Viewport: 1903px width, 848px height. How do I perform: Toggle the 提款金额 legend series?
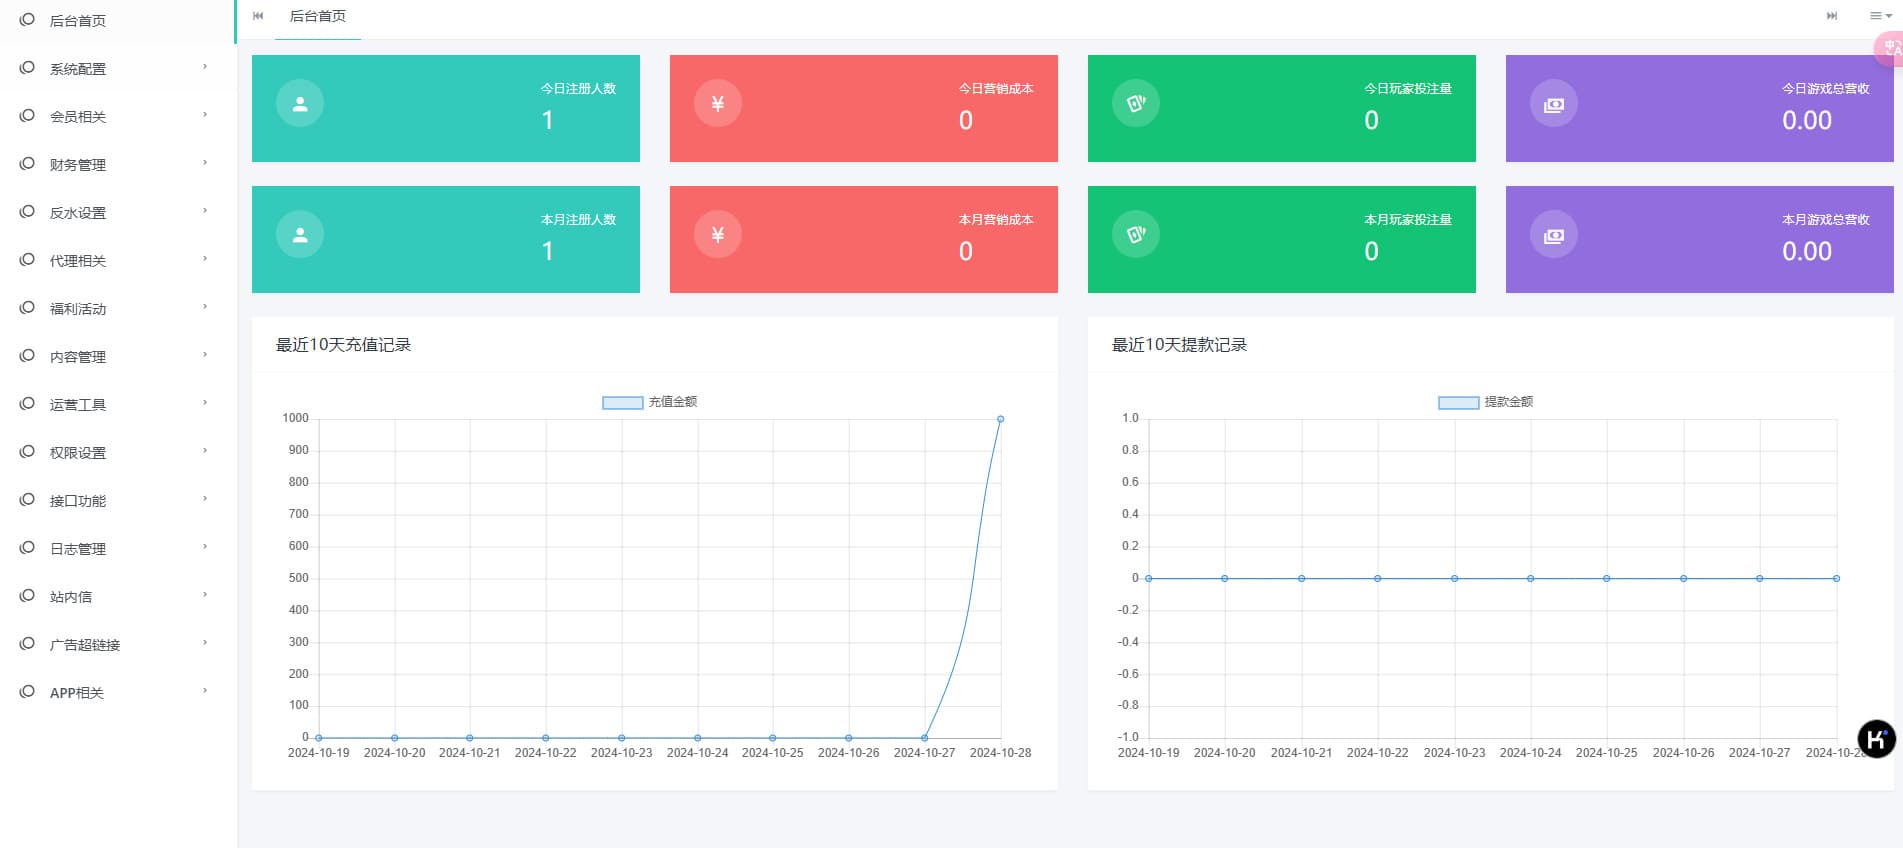click(x=1485, y=402)
